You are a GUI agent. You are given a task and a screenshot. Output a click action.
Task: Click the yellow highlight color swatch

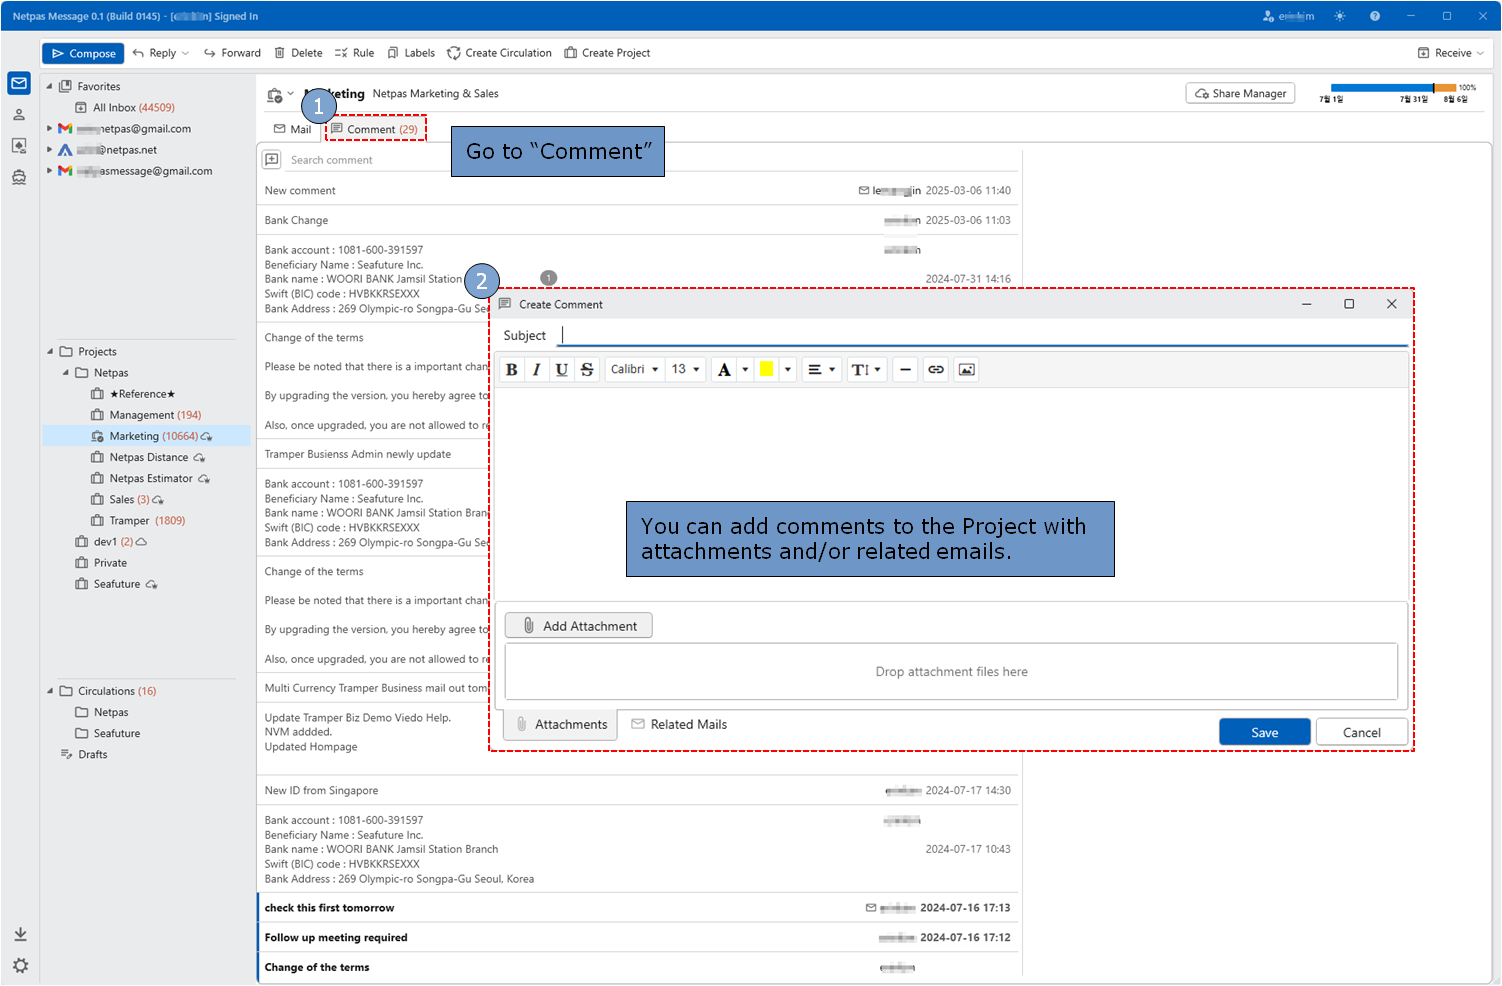(x=767, y=369)
